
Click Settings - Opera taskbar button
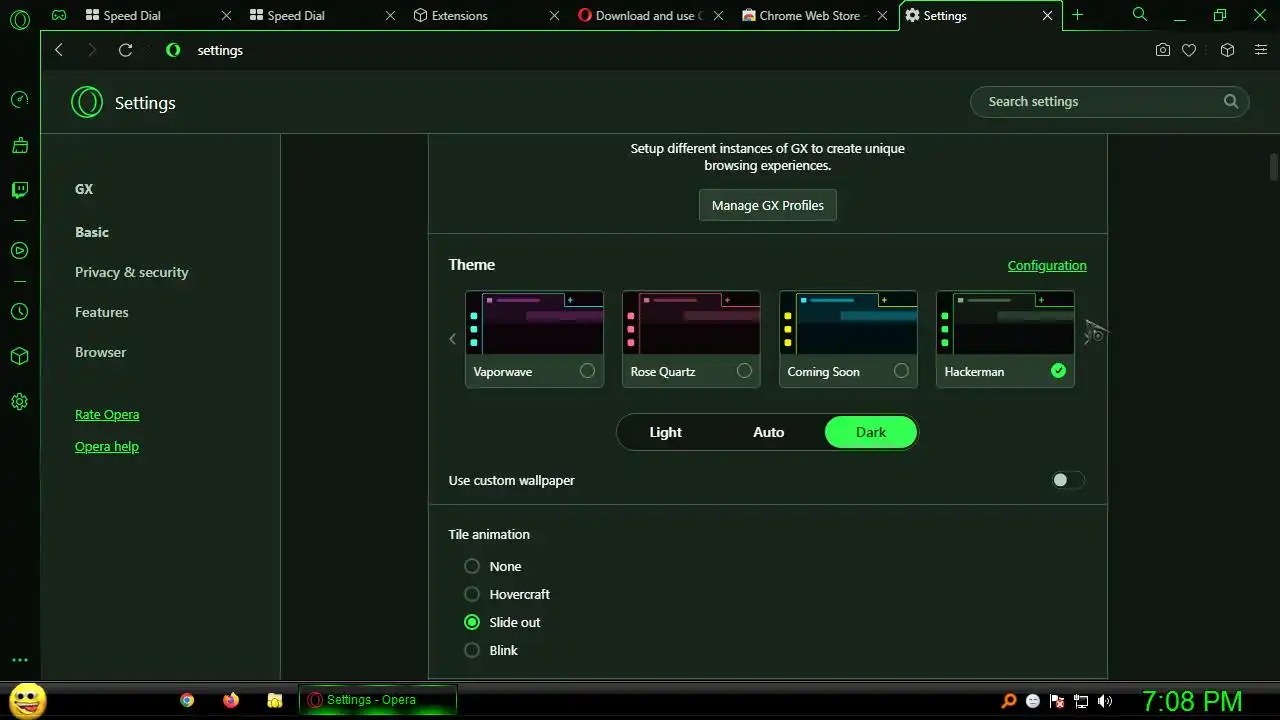pyautogui.click(x=378, y=700)
